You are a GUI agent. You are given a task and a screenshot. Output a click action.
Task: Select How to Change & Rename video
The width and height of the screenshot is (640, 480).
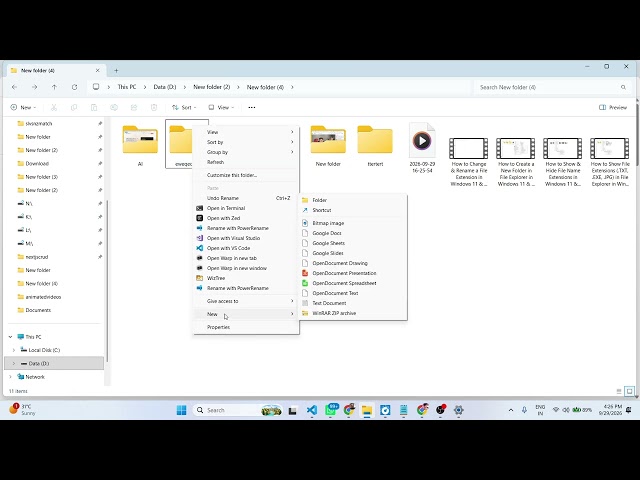click(x=469, y=162)
